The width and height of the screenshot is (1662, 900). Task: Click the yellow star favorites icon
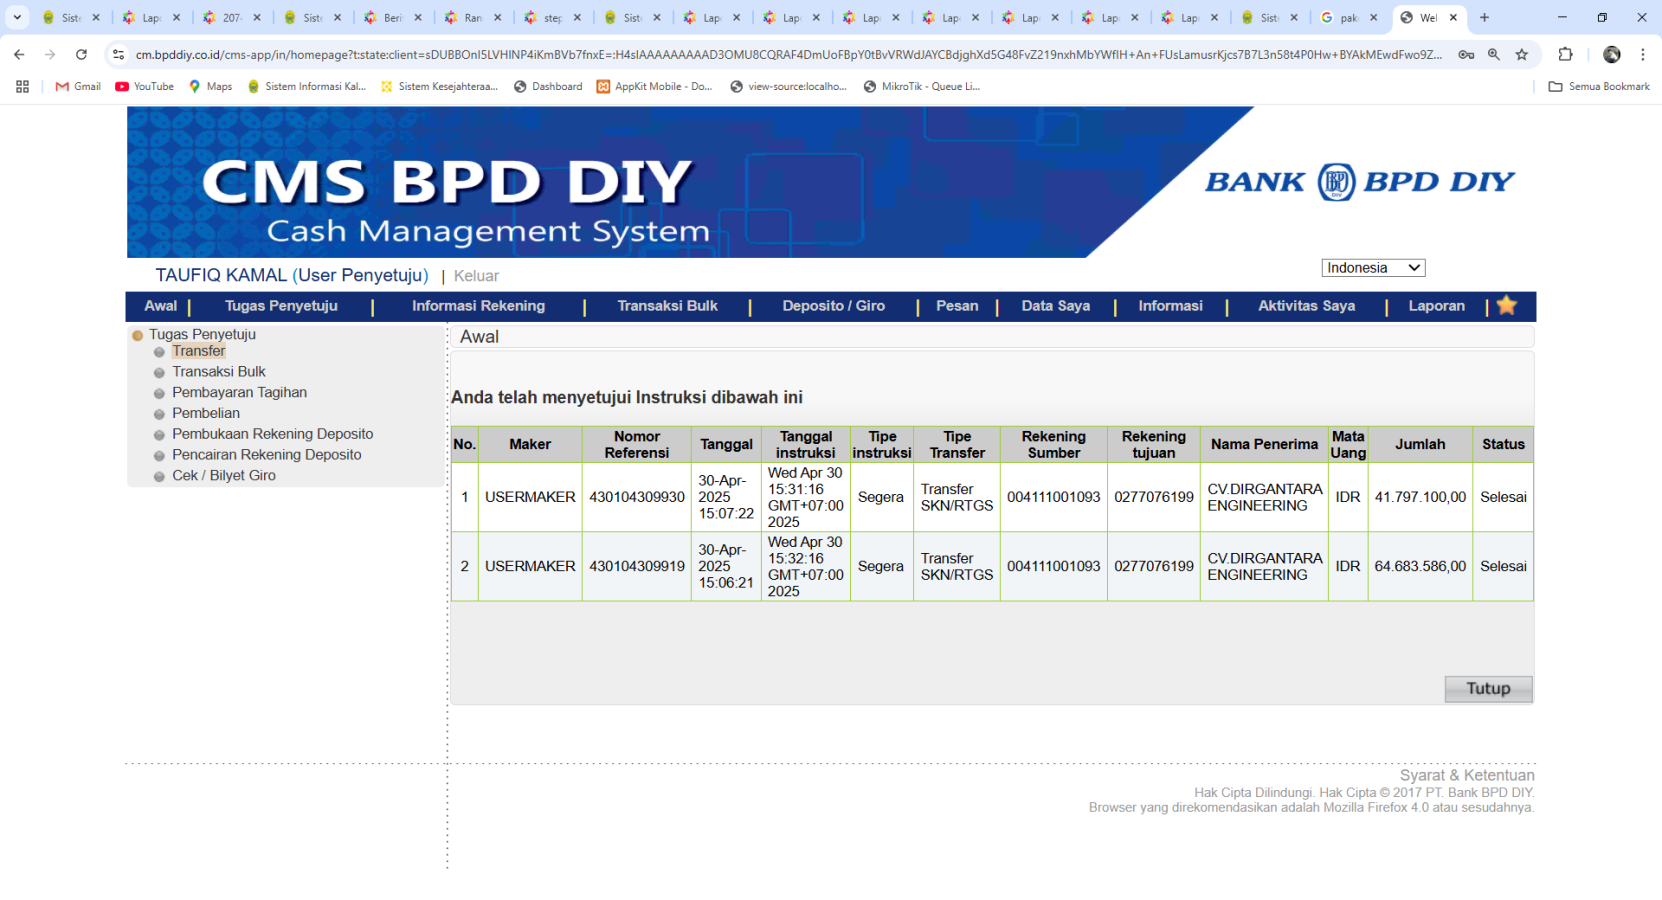point(1507,306)
